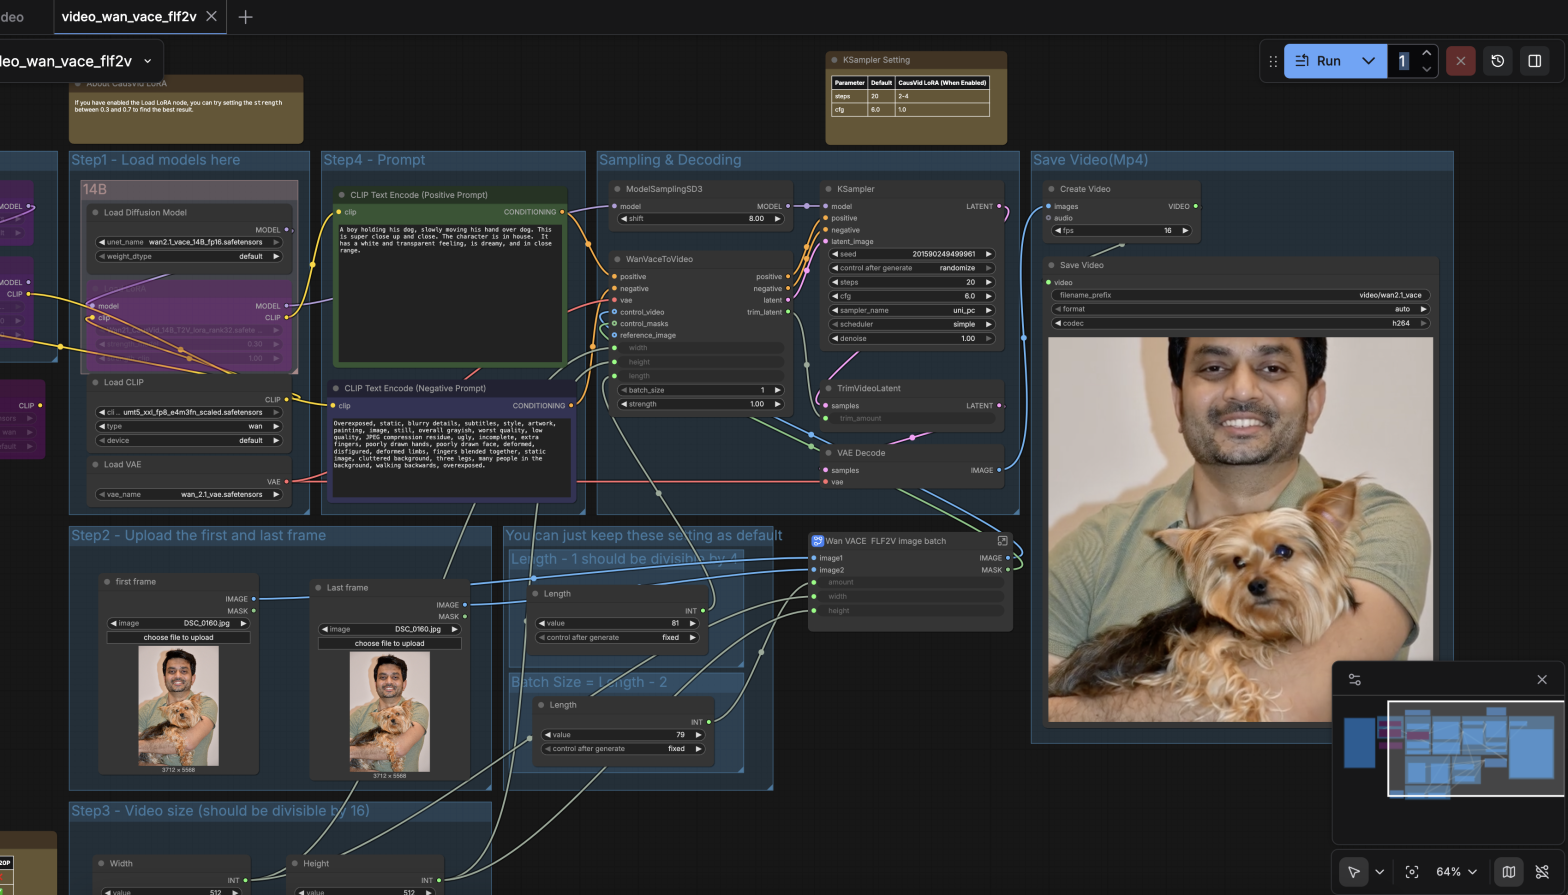Grab the actionbar drag handle dots

point(1272,61)
